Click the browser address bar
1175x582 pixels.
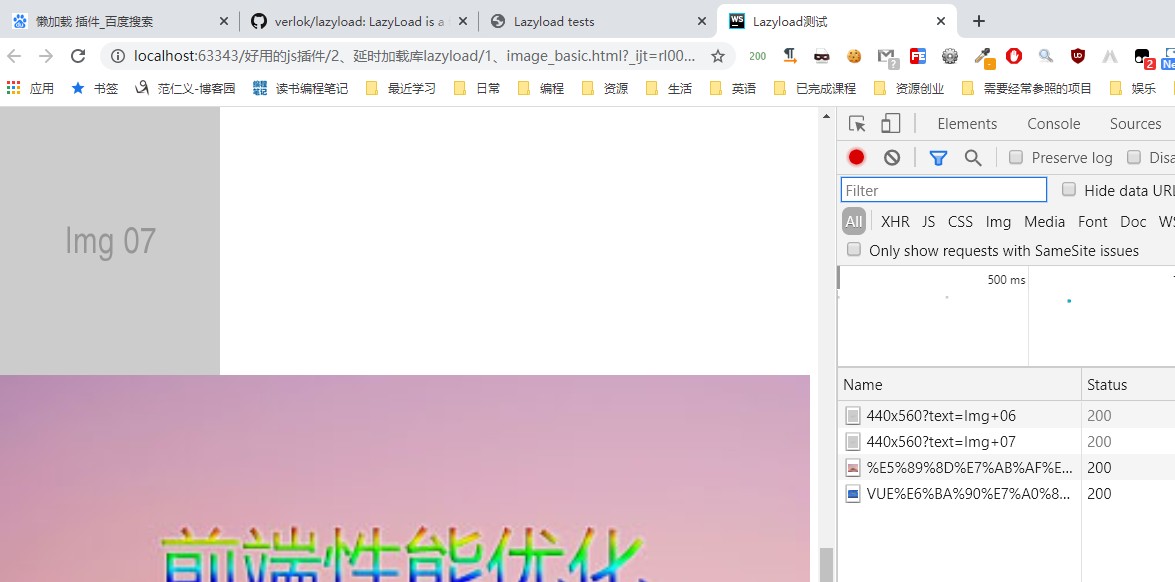416,56
